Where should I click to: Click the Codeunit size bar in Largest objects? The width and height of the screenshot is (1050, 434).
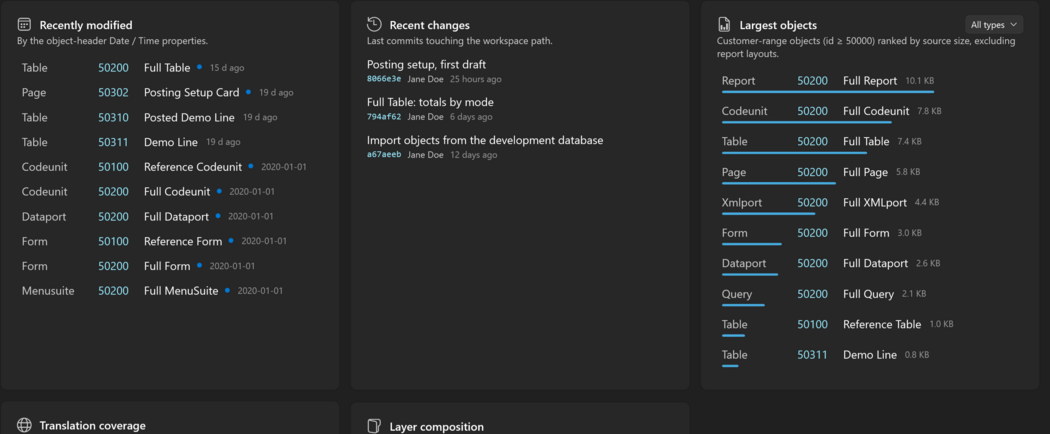(806, 122)
